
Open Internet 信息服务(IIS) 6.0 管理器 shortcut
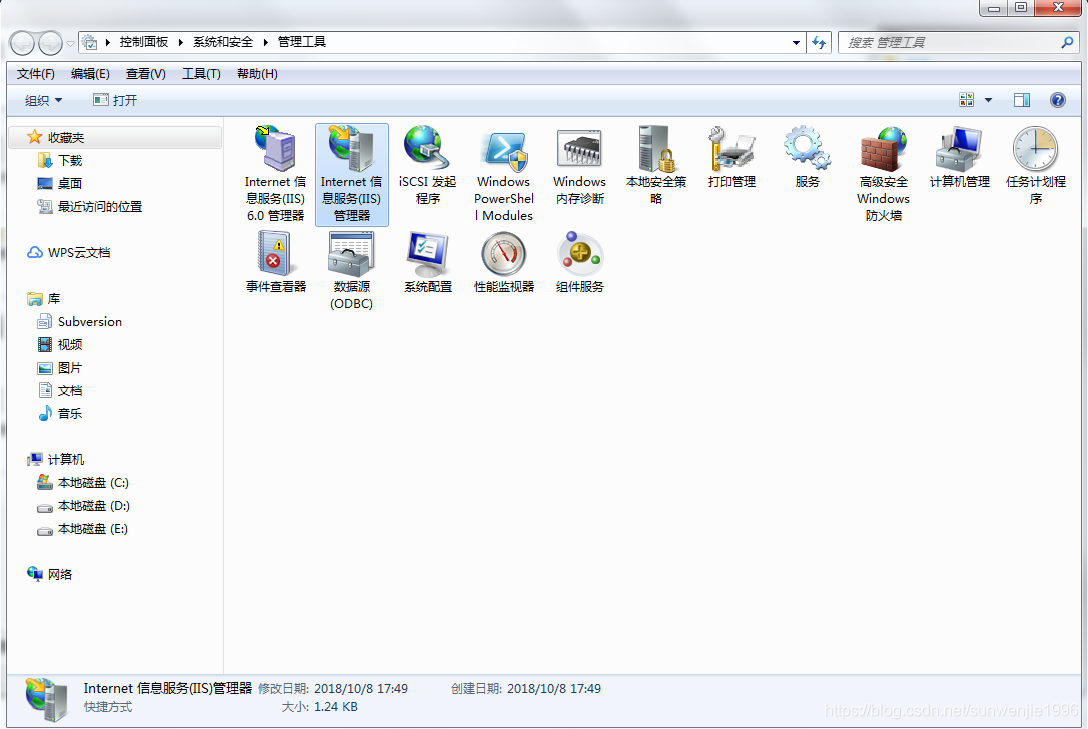point(275,173)
